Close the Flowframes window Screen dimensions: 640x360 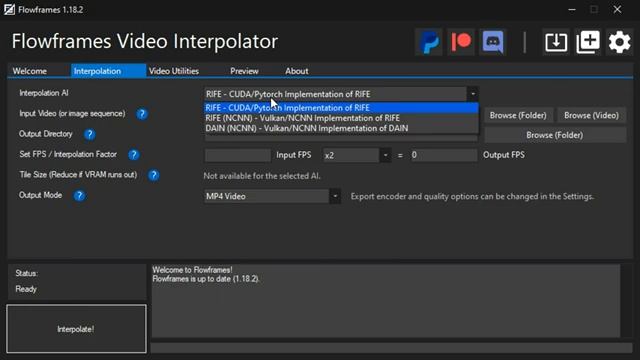tap(617, 9)
